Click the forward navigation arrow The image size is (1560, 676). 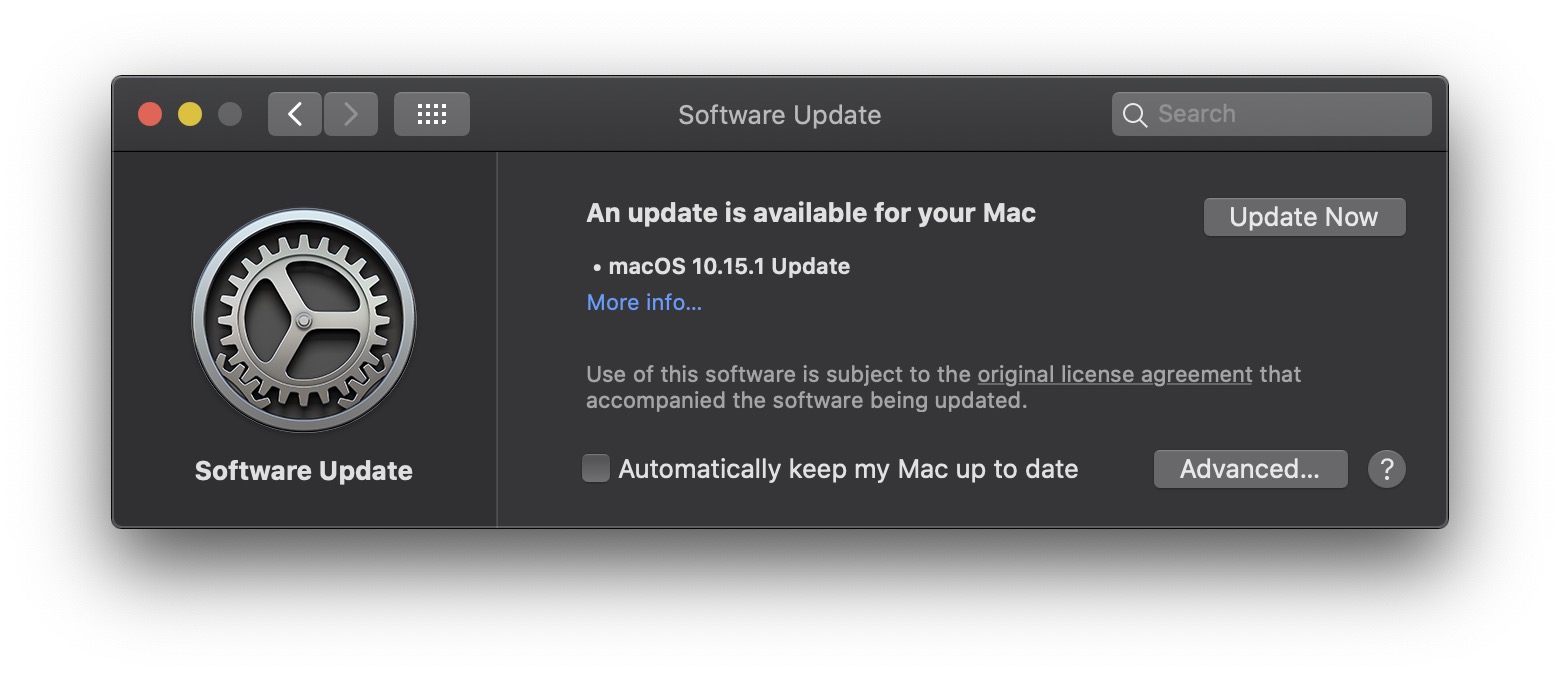(350, 113)
